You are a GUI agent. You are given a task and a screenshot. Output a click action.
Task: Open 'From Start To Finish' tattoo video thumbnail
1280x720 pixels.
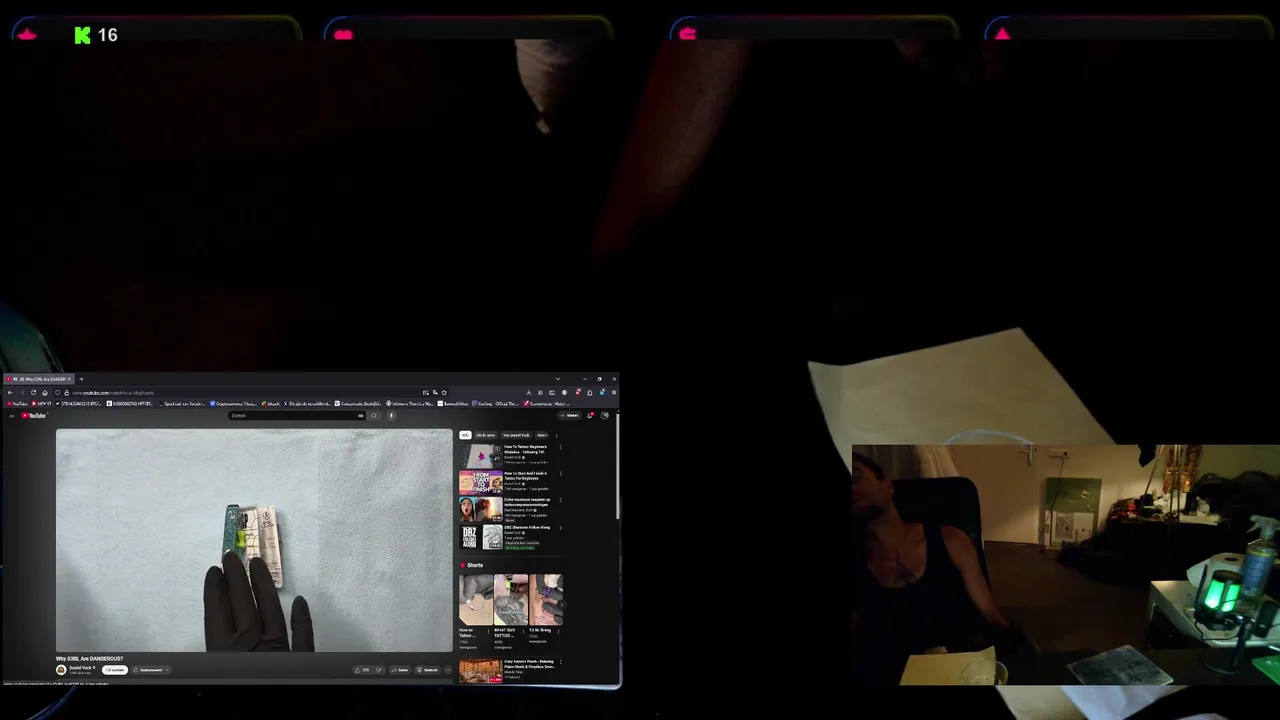(481, 482)
